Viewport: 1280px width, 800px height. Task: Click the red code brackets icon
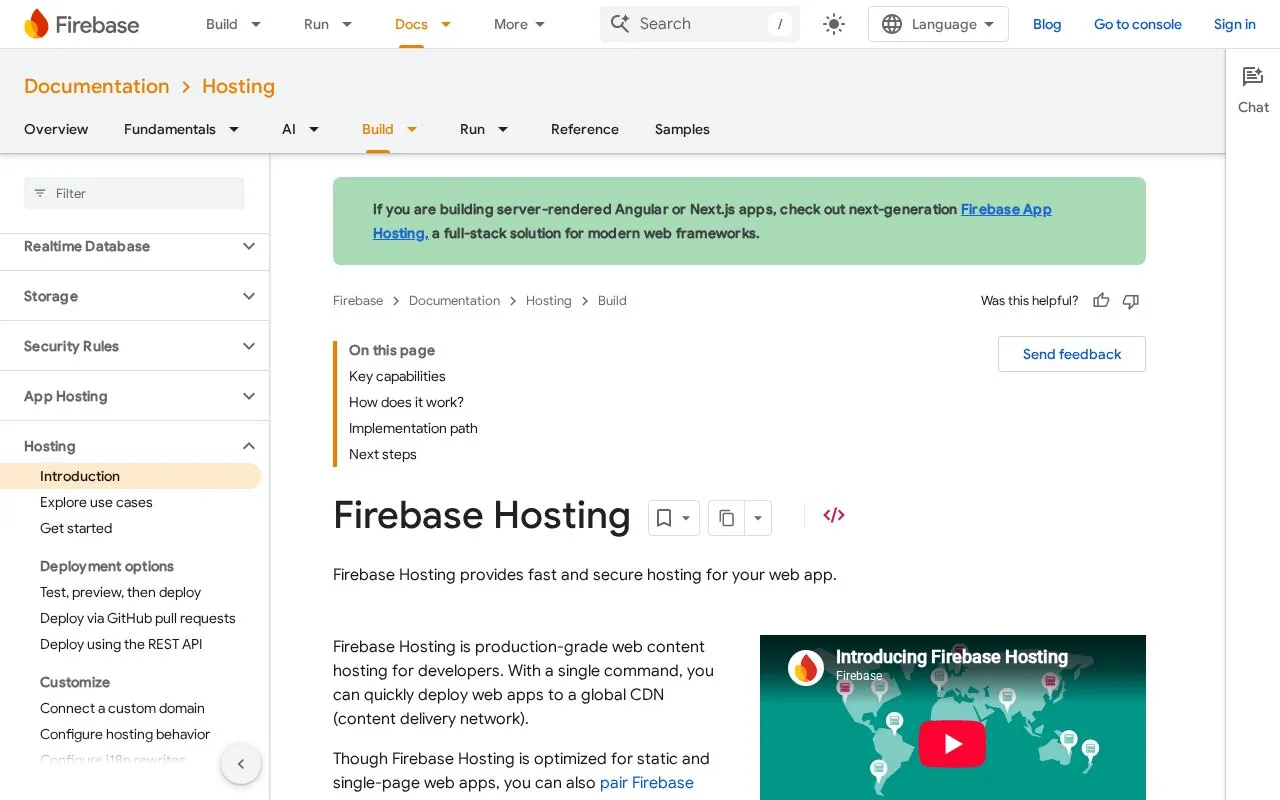pyautogui.click(x=834, y=515)
